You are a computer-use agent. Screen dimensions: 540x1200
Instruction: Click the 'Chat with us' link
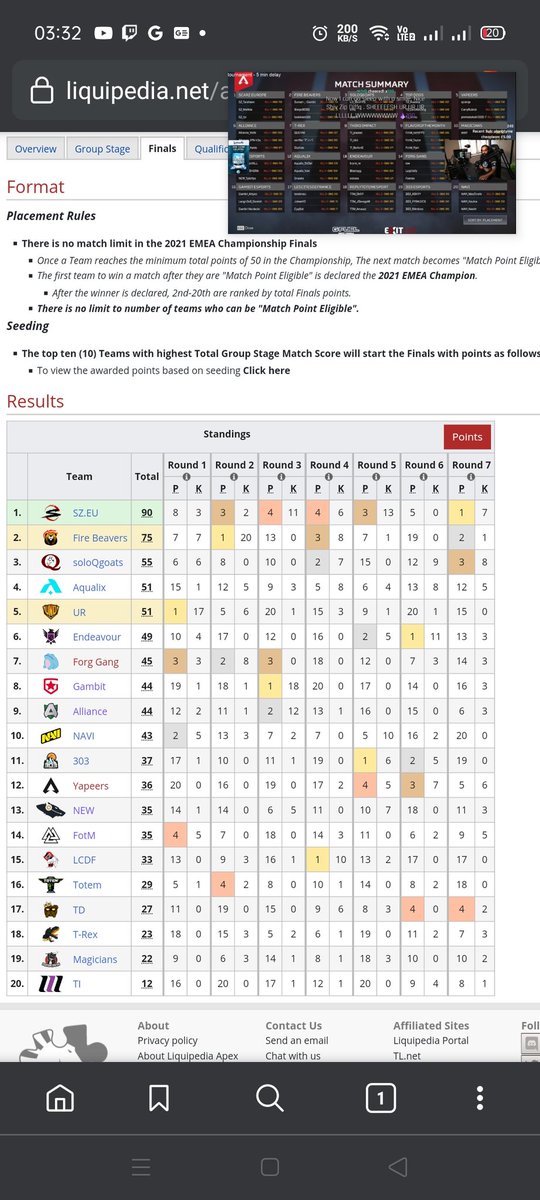pyautogui.click(x=293, y=1055)
